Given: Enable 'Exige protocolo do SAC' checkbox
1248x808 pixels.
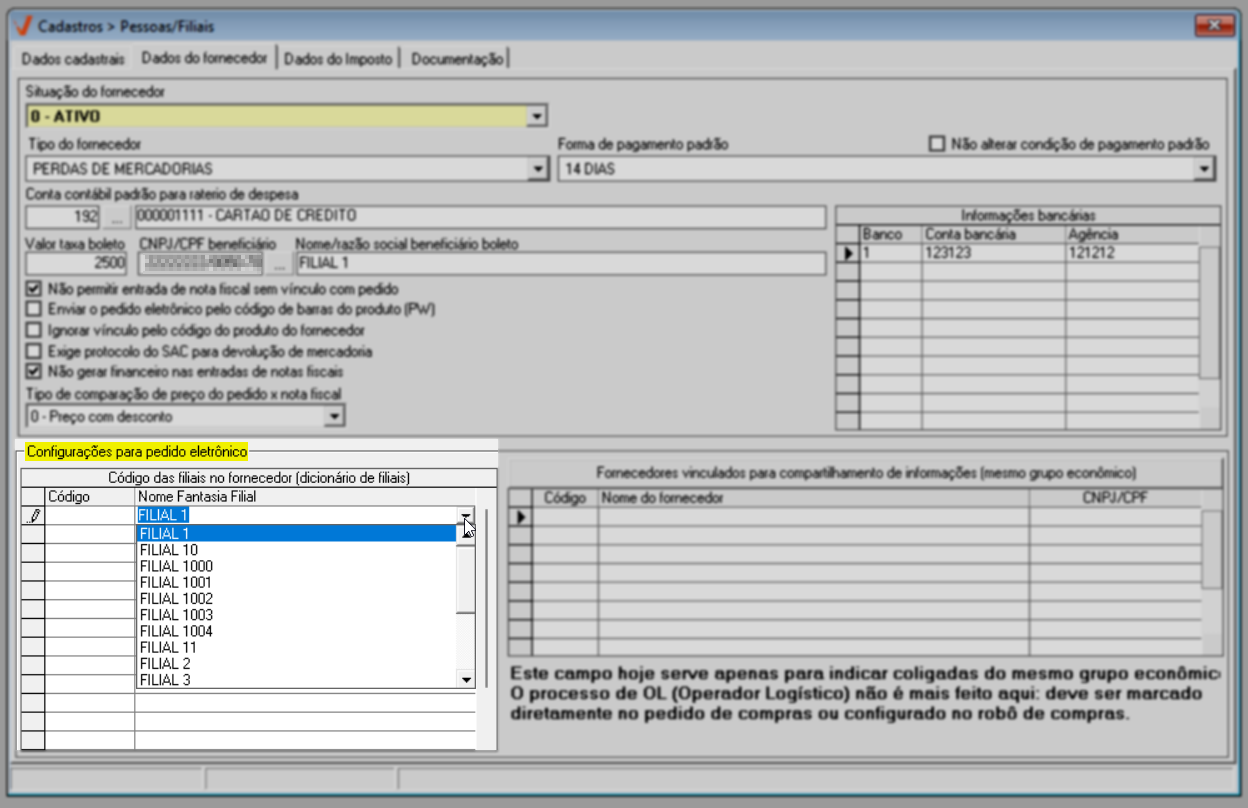Looking at the screenshot, I should pyautogui.click(x=36, y=352).
